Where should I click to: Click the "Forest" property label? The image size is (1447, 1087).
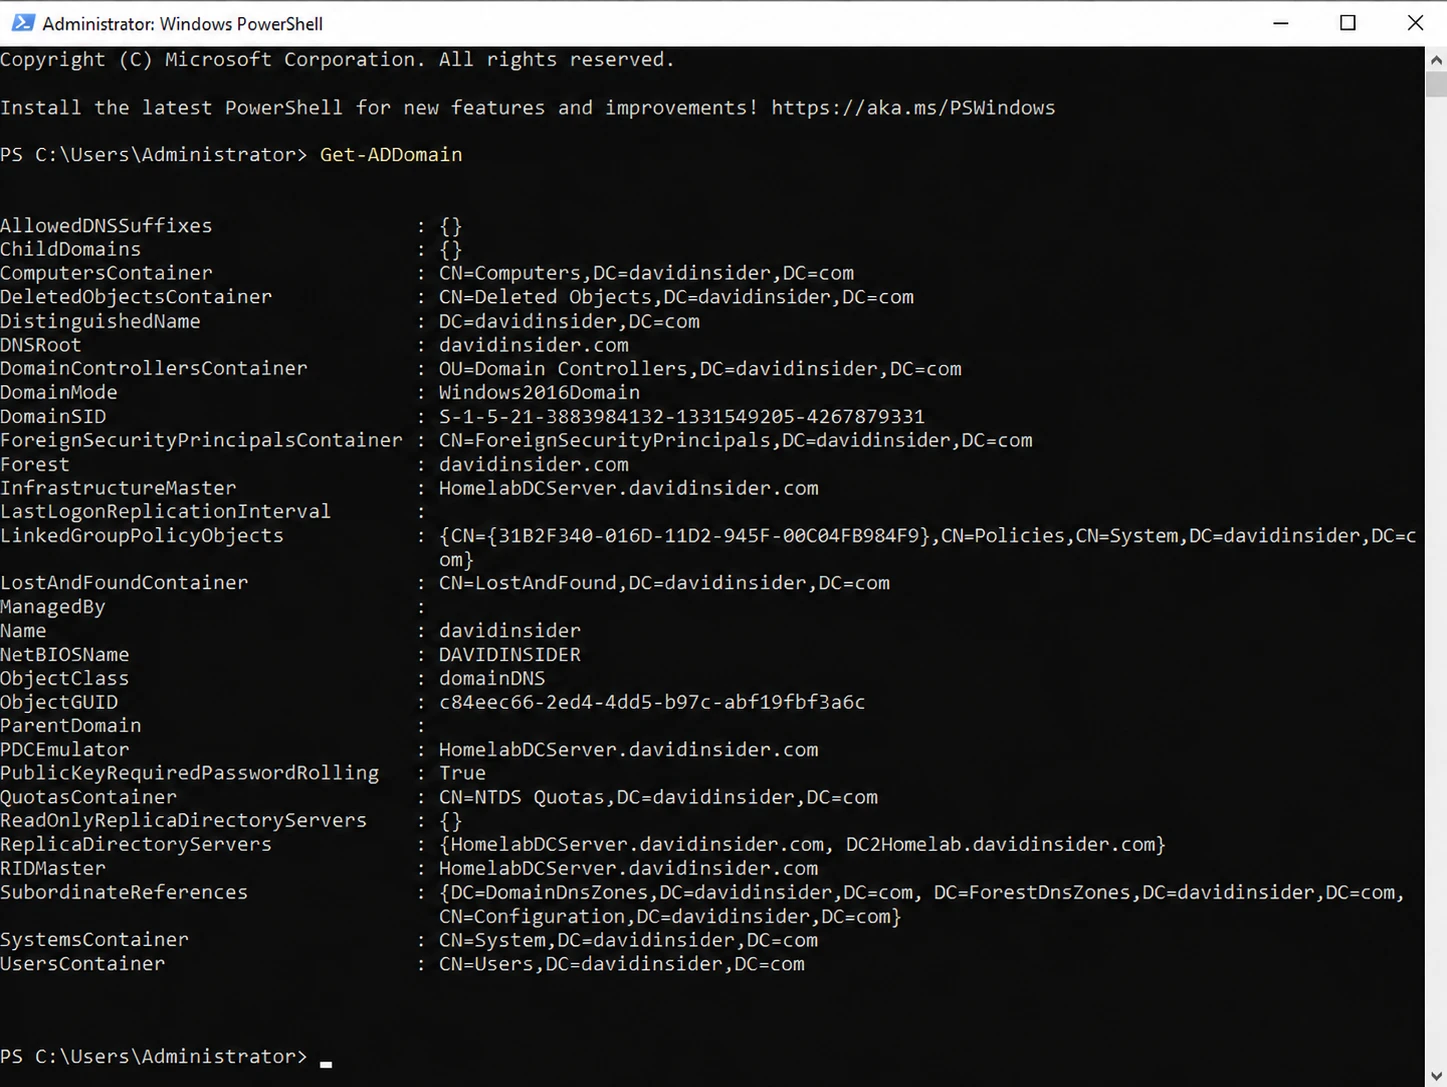tap(35, 464)
